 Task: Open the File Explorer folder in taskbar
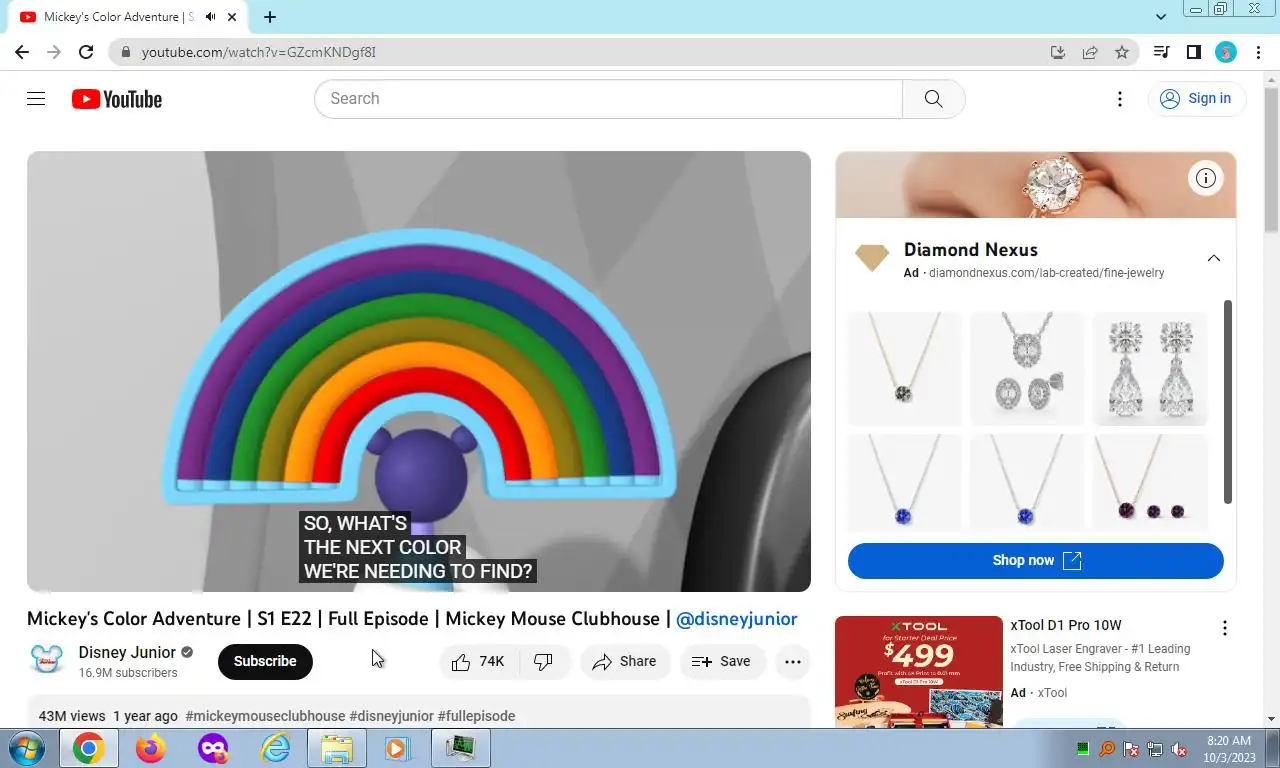click(336, 748)
